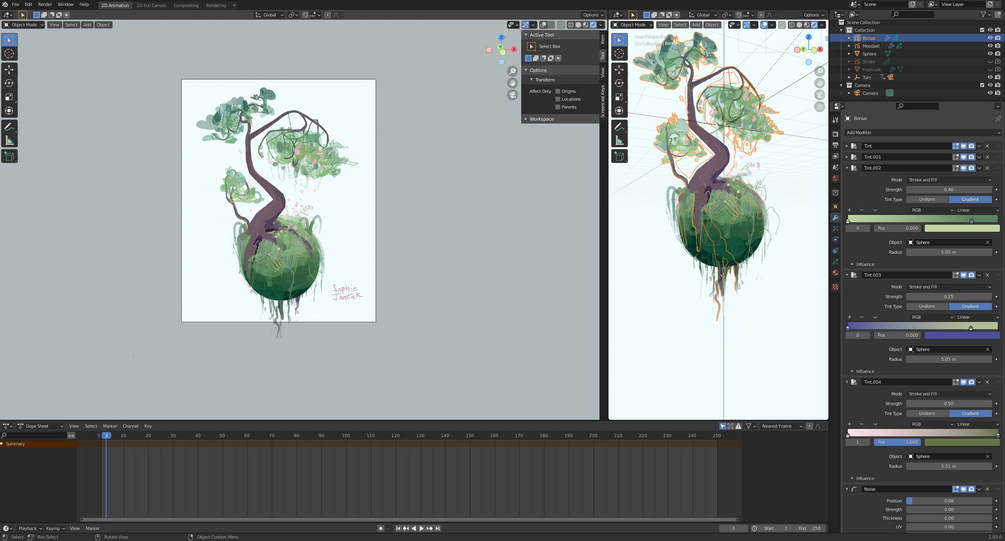Select the Annotate tool in right viewport
This screenshot has height=541, width=1005.
tap(619, 127)
